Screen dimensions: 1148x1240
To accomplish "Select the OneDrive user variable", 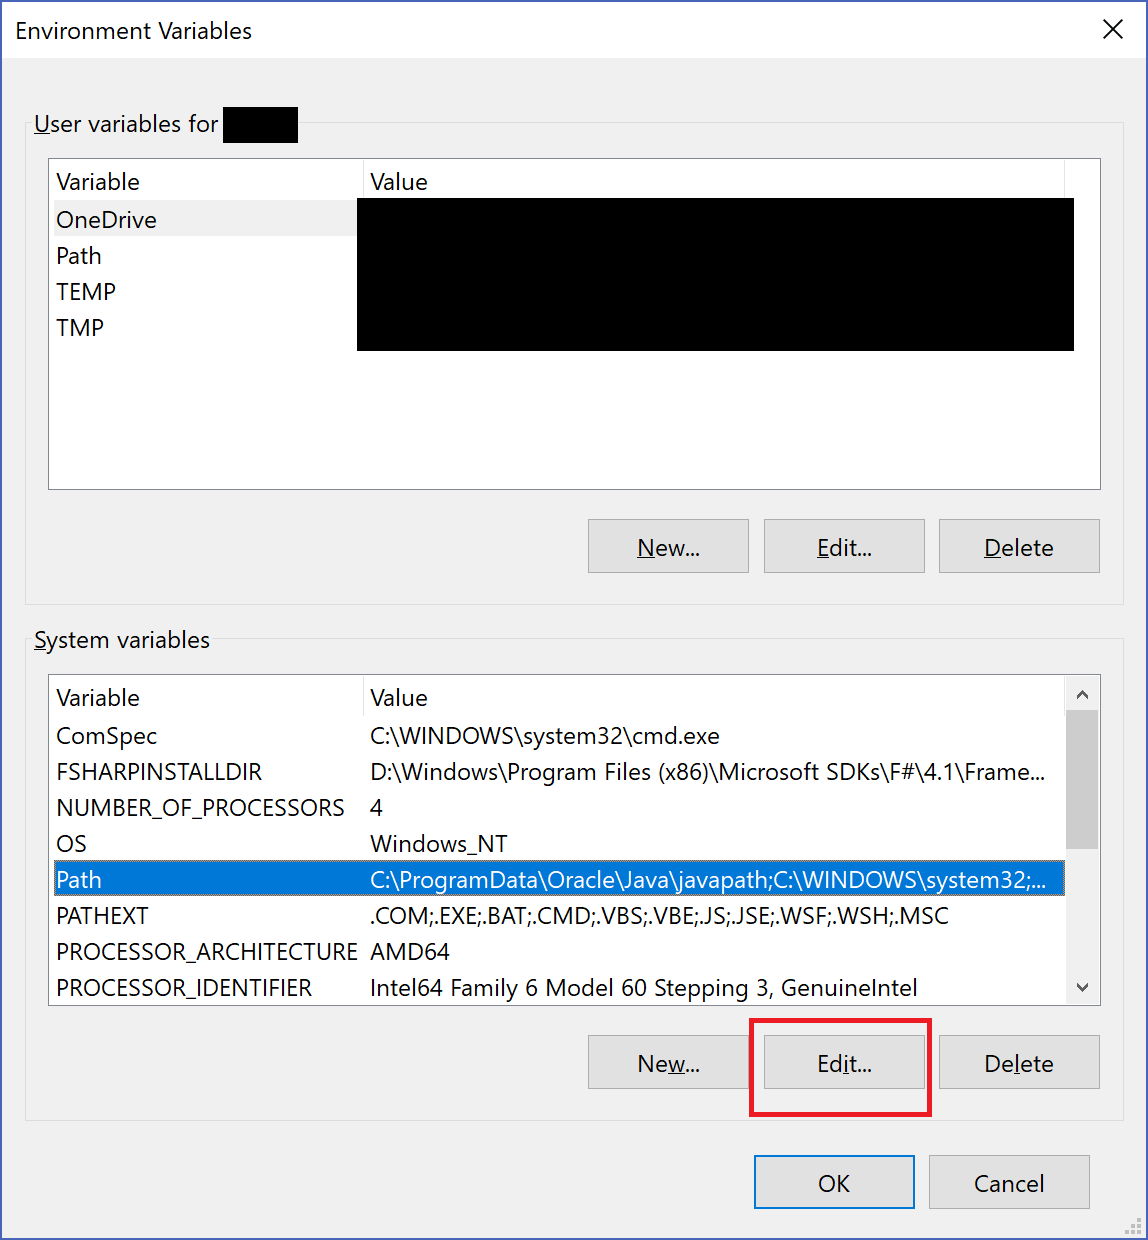I will click(106, 219).
